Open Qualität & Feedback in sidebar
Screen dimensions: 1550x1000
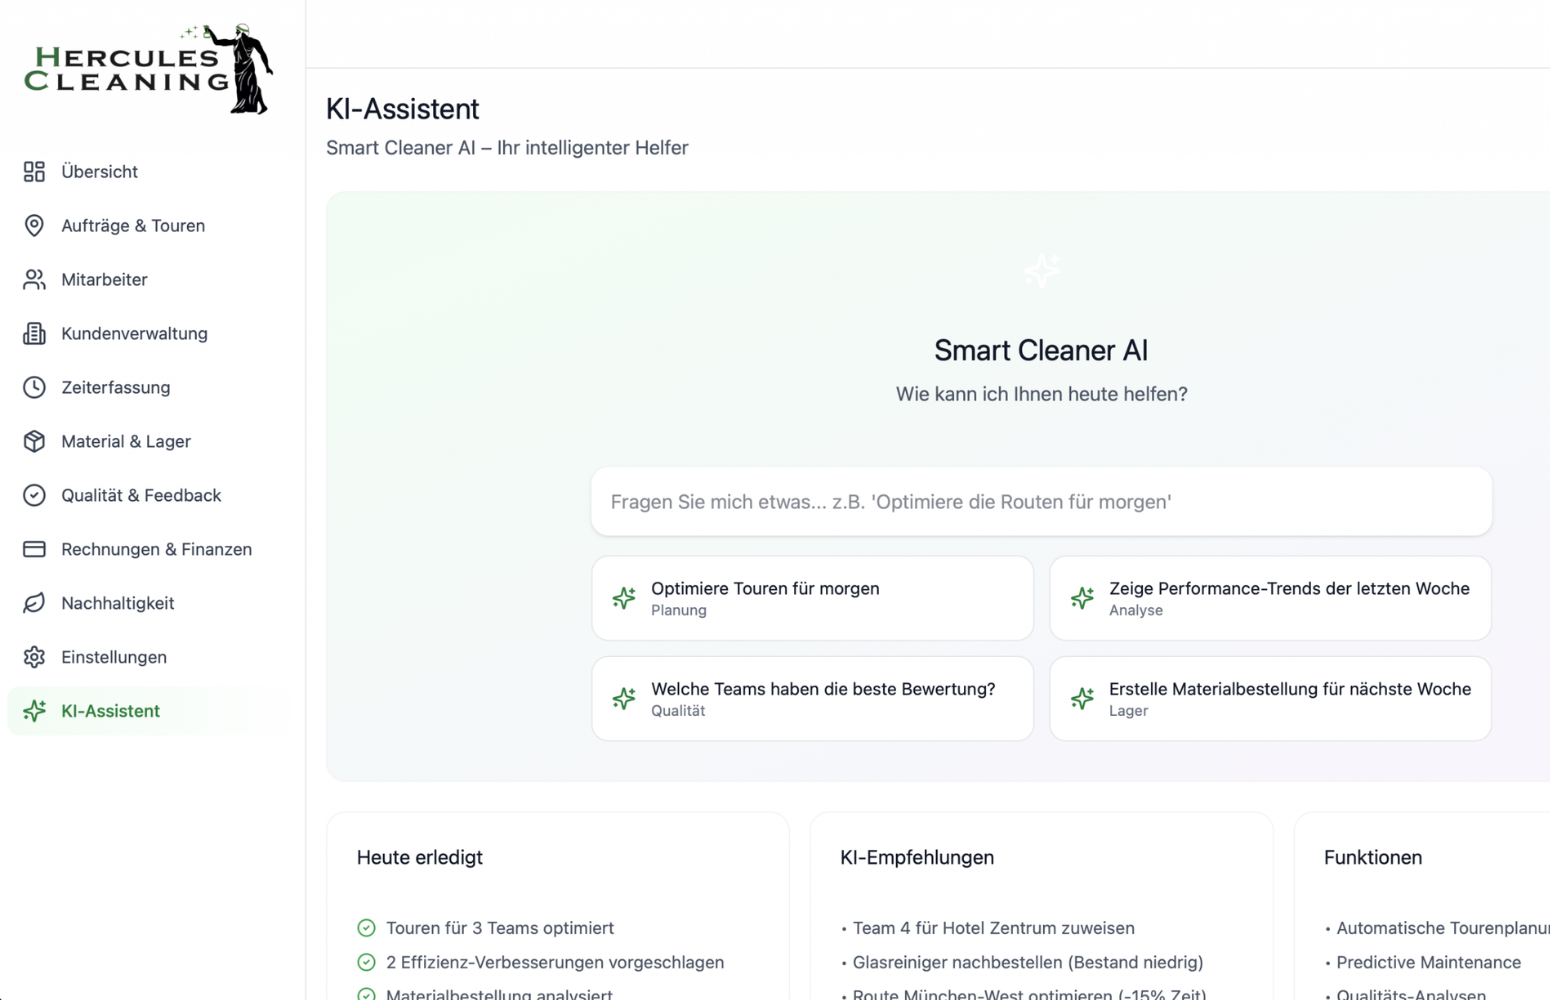pyautogui.click(x=141, y=496)
